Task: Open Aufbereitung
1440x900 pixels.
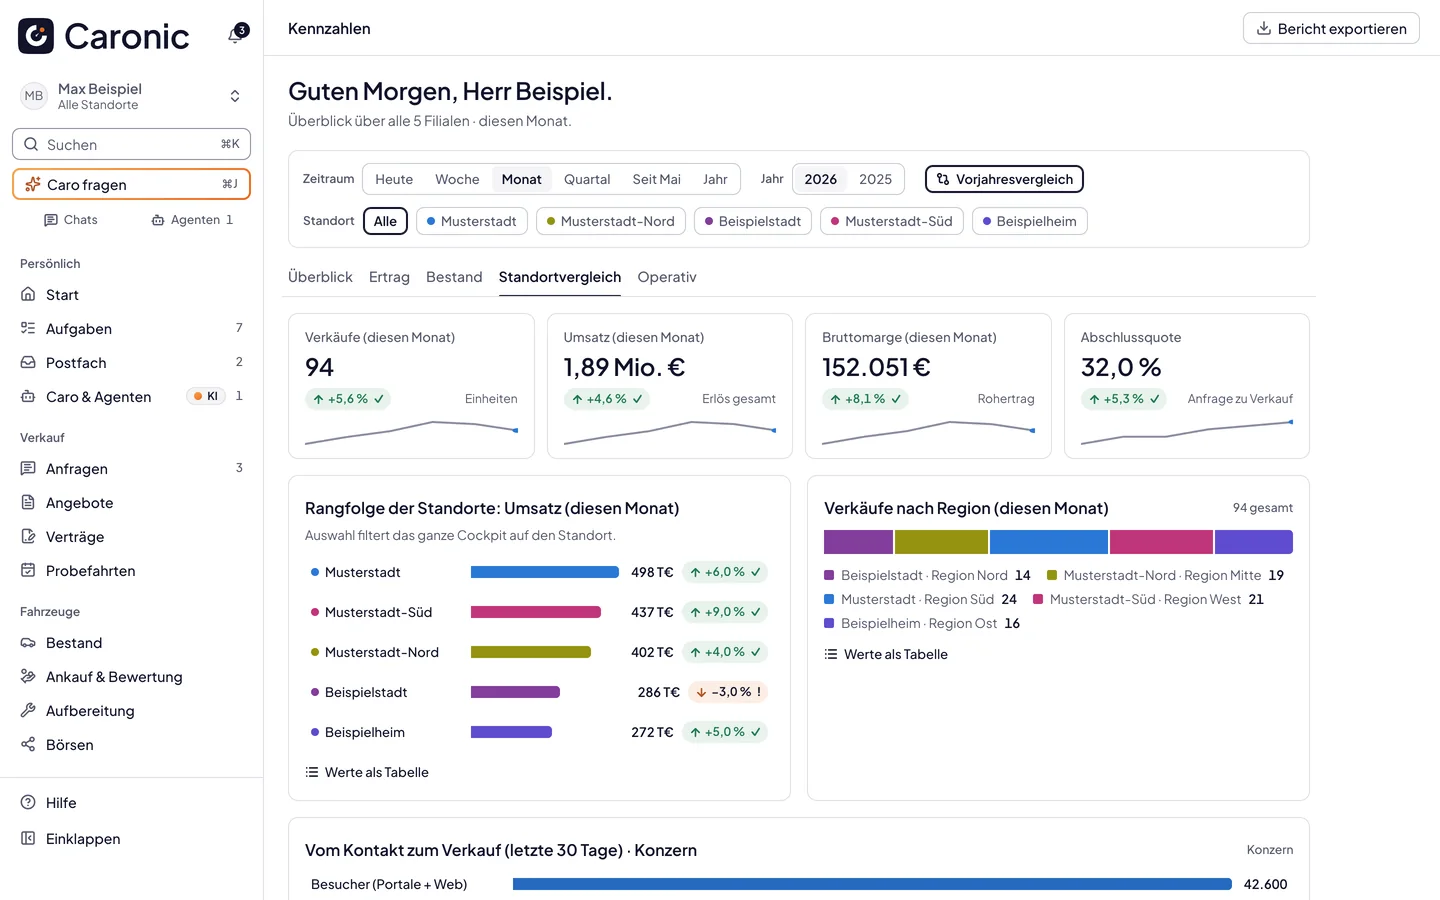Action: 131,711
